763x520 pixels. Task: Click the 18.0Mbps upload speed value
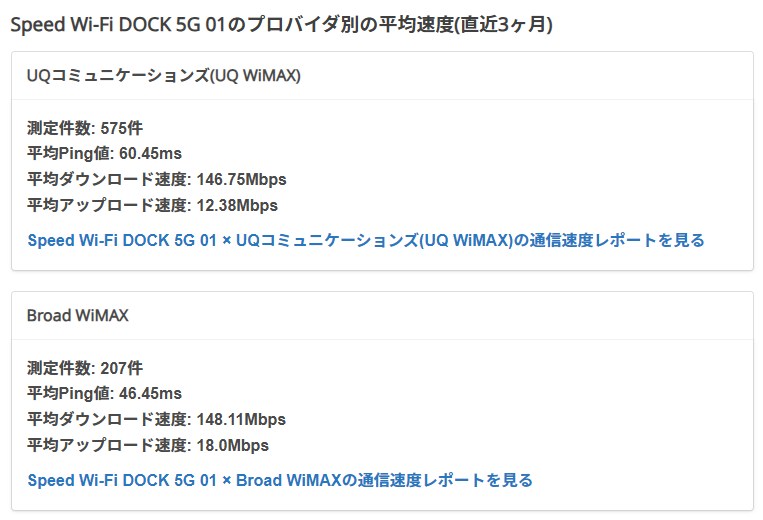pyautogui.click(x=230, y=446)
